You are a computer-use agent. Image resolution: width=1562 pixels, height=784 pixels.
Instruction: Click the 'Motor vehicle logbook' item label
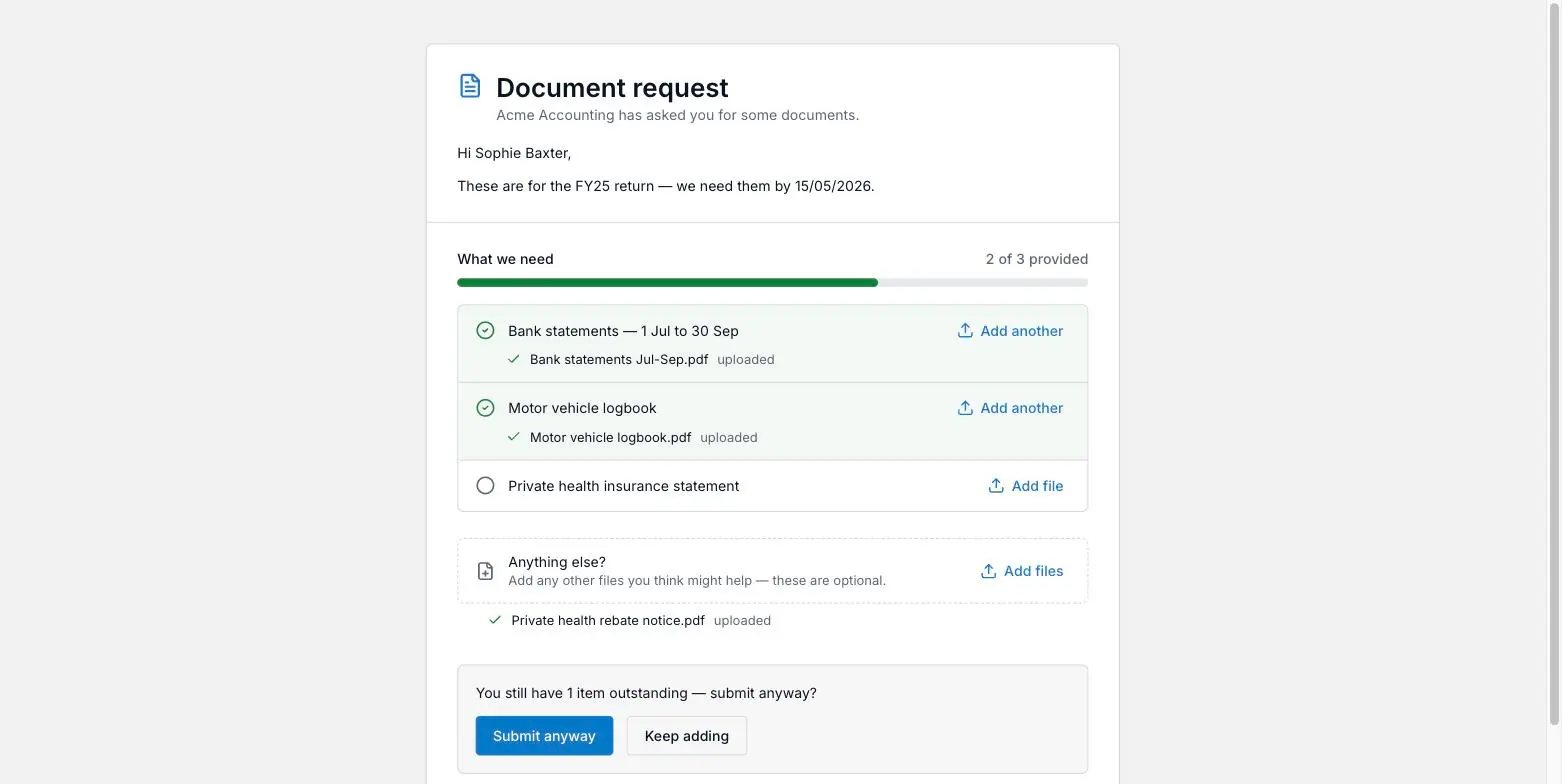(582, 408)
